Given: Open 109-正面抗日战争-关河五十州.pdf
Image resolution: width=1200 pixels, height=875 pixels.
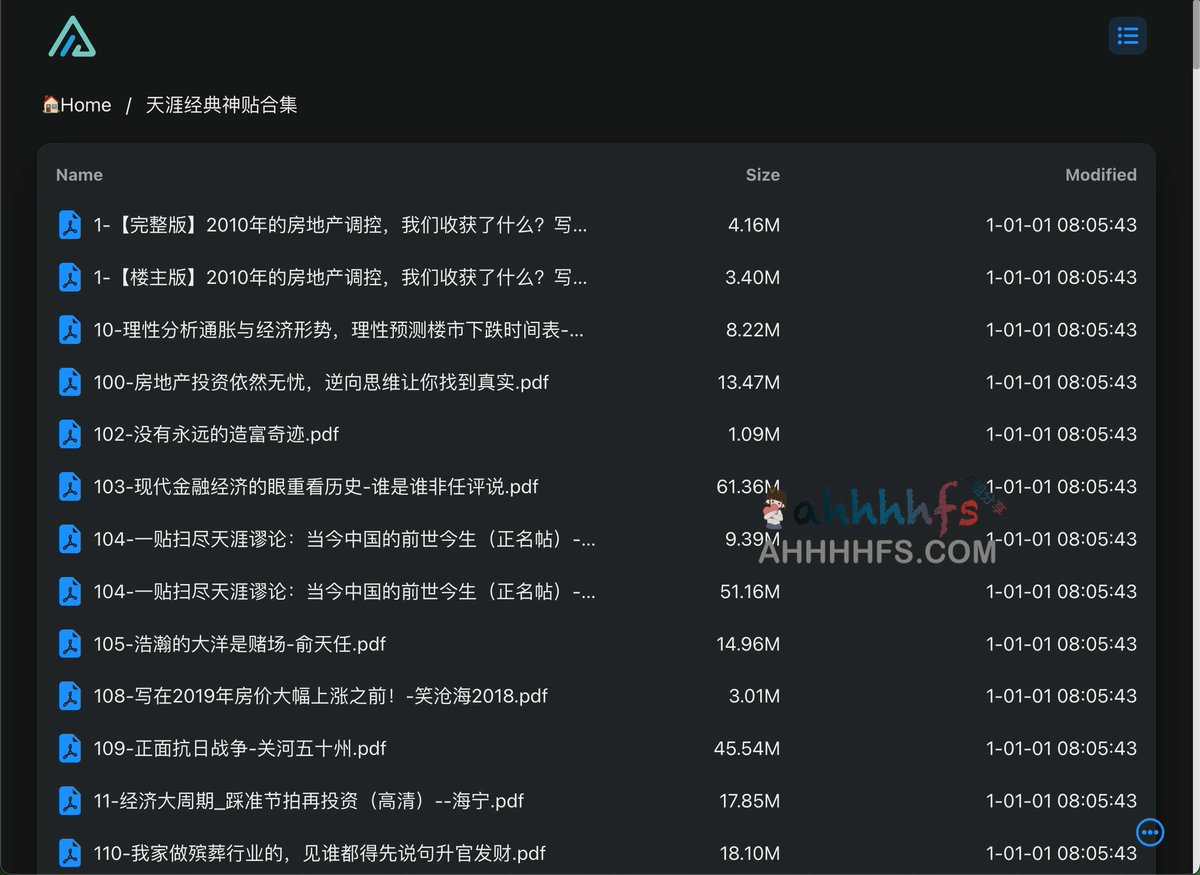Looking at the screenshot, I should (x=240, y=748).
